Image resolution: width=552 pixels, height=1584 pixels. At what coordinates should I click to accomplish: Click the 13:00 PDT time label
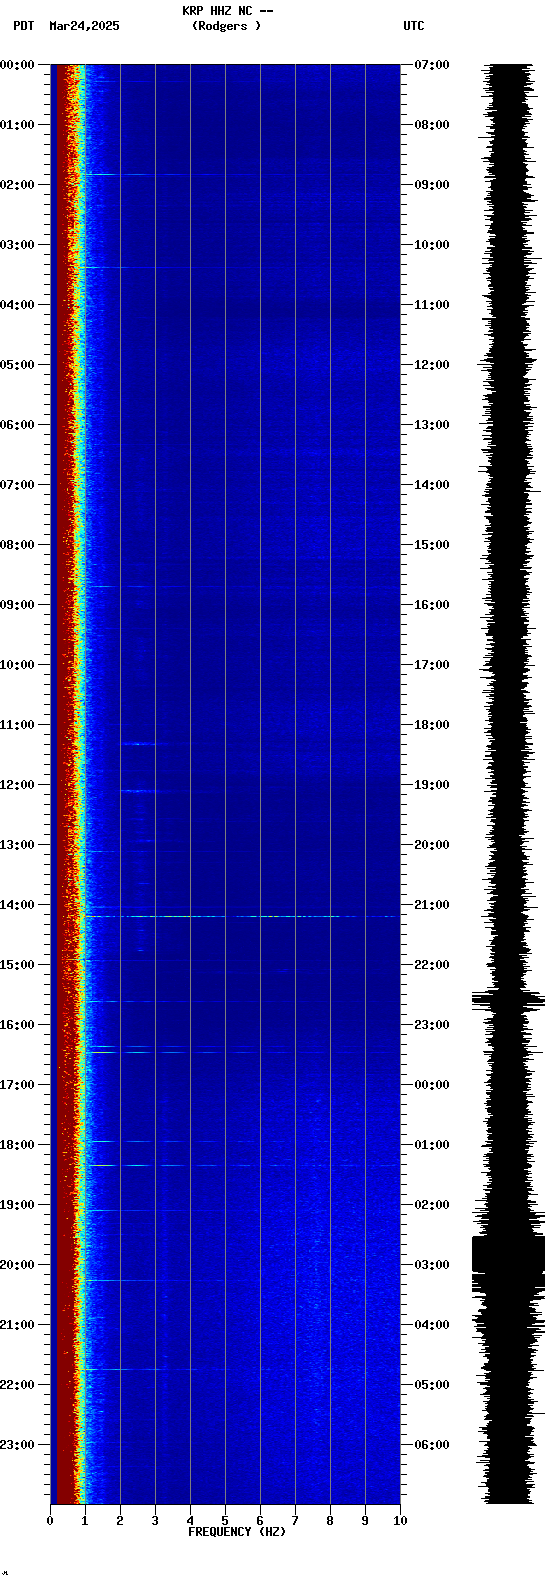[18, 845]
